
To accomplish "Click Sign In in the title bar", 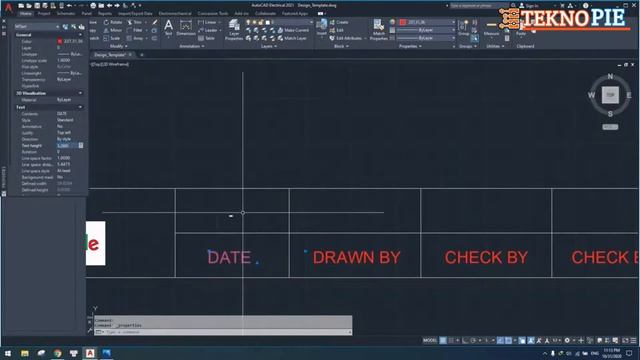I will click(x=529, y=6).
